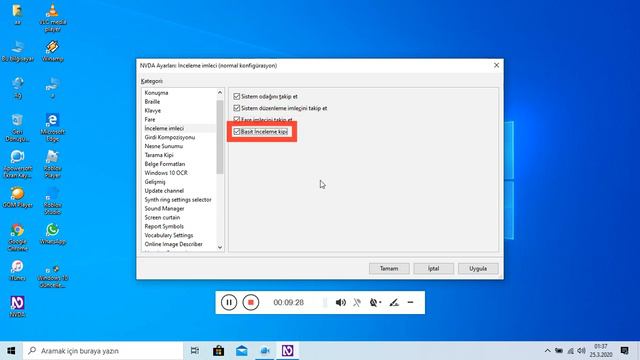Open the Geri Dönüşüm recycle bin icon
This screenshot has height=360, width=640.
[18, 127]
